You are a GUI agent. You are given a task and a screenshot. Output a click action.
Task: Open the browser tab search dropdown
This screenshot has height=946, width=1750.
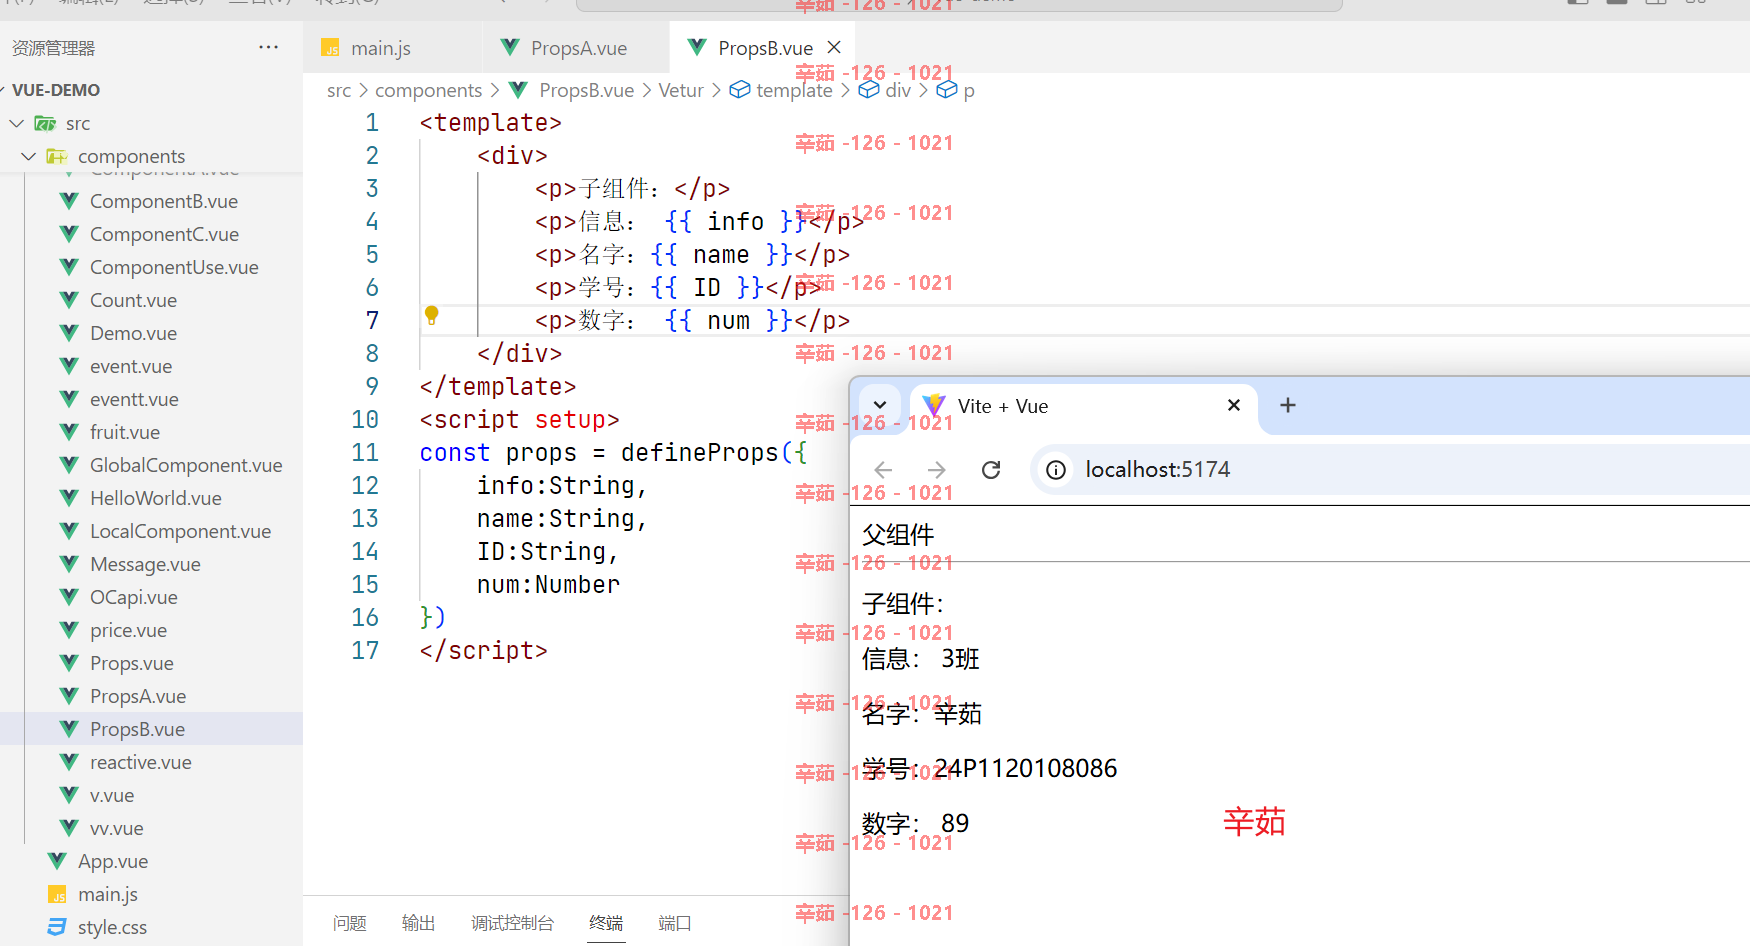[x=880, y=405]
